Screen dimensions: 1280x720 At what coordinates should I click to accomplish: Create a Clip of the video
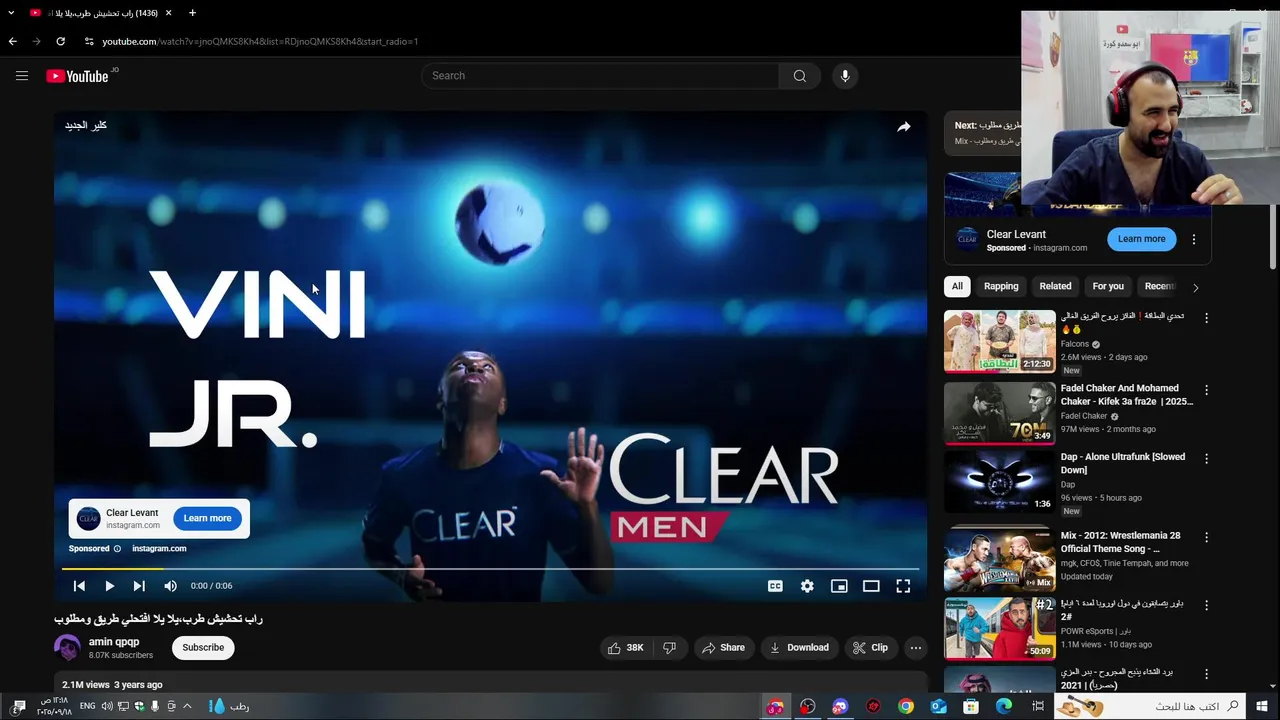(870, 648)
